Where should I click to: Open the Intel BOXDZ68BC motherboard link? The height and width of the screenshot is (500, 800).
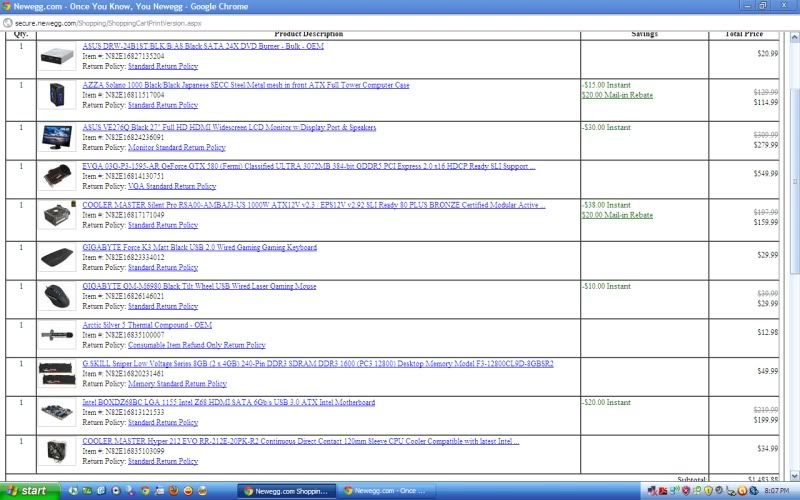pos(229,402)
